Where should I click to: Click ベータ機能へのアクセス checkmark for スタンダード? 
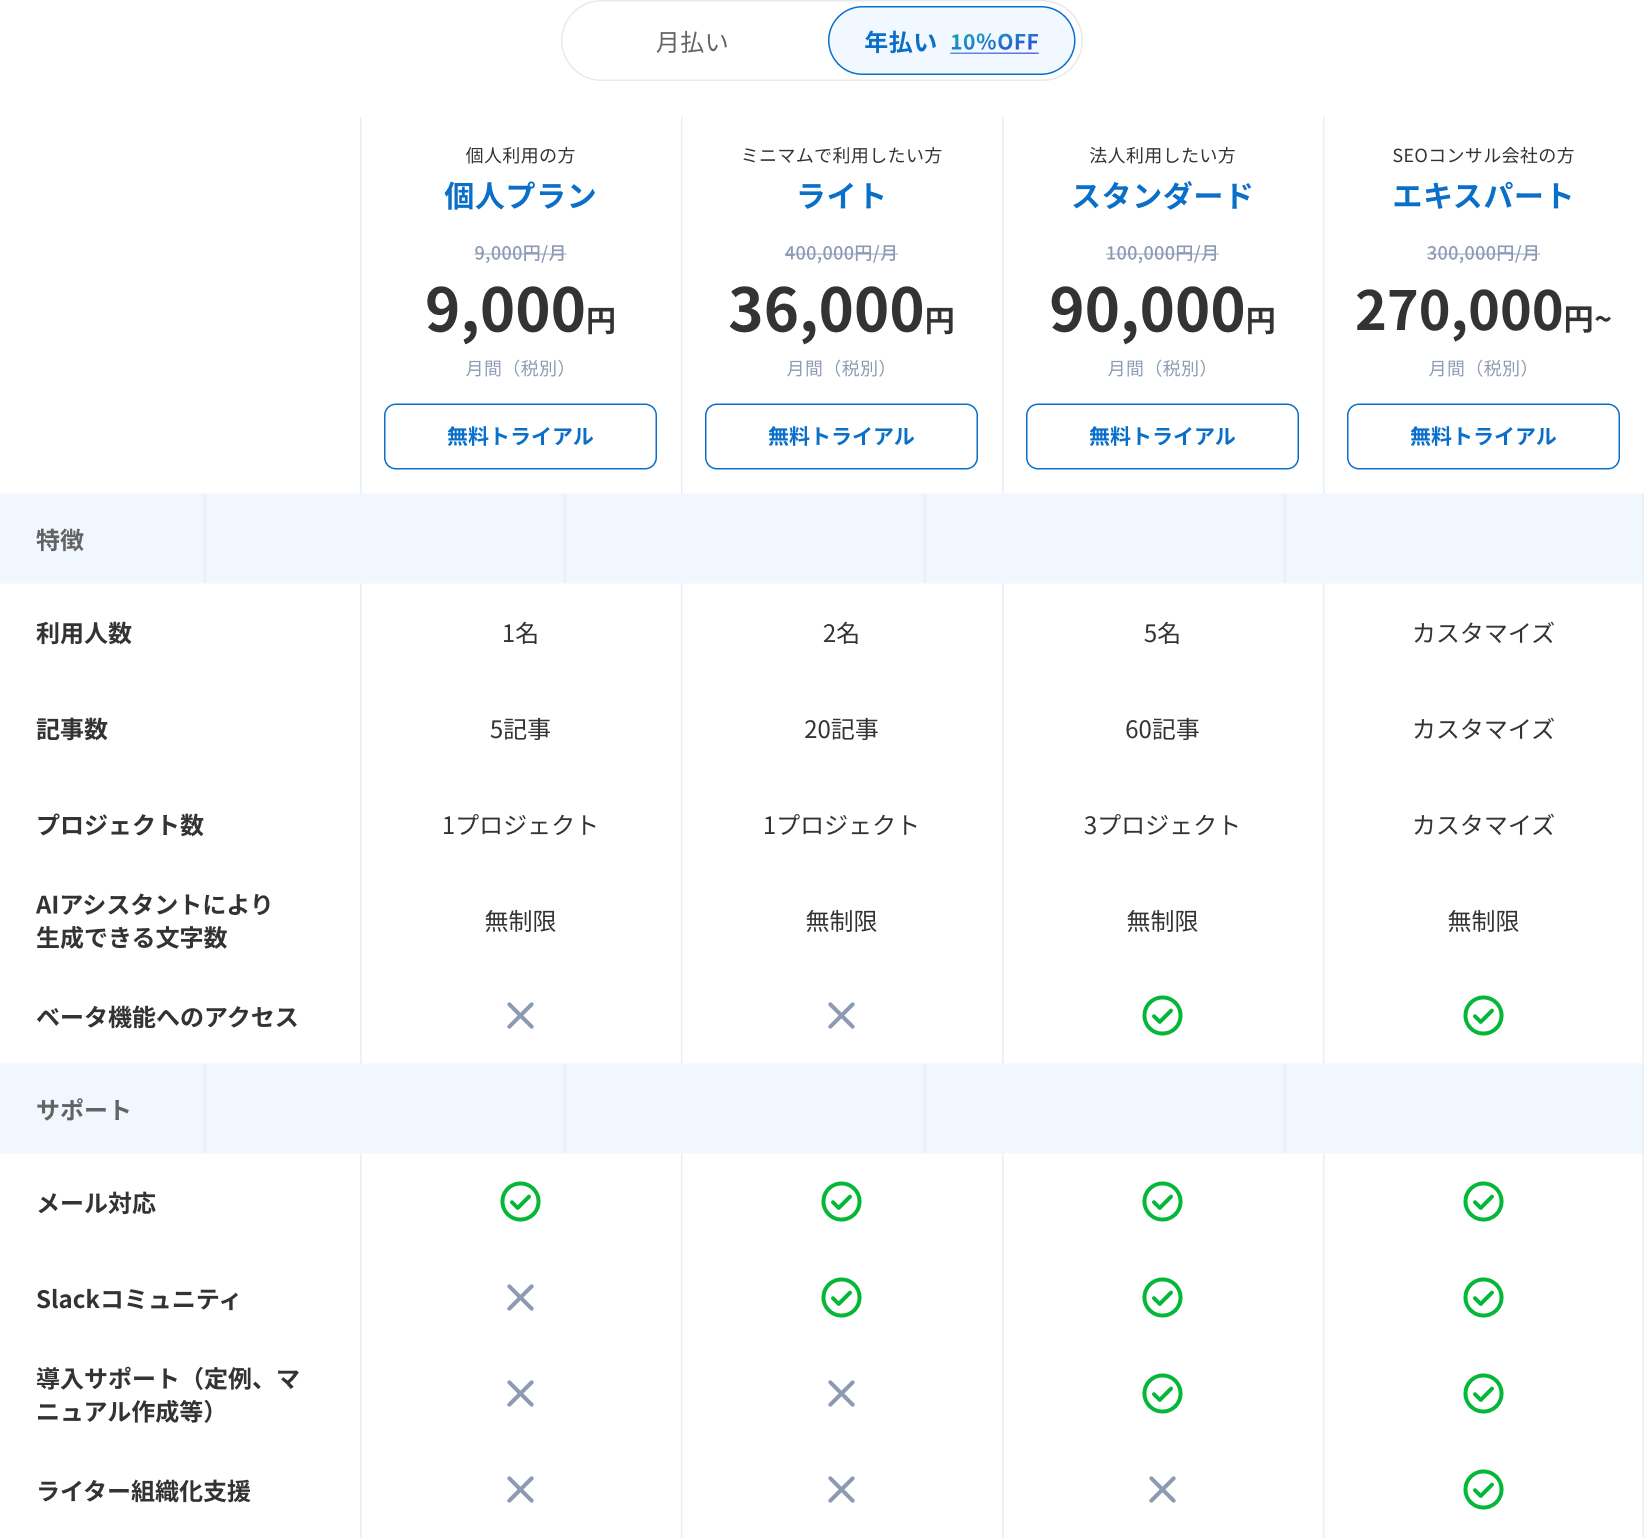(1162, 1016)
